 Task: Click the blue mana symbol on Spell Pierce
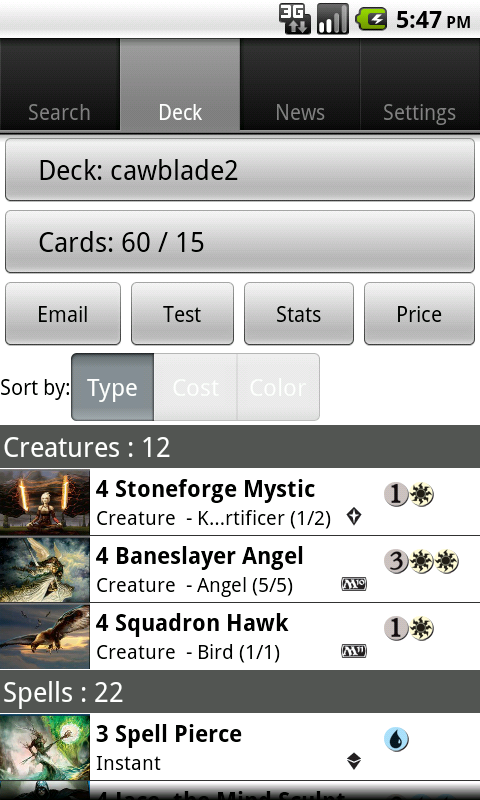click(x=396, y=739)
